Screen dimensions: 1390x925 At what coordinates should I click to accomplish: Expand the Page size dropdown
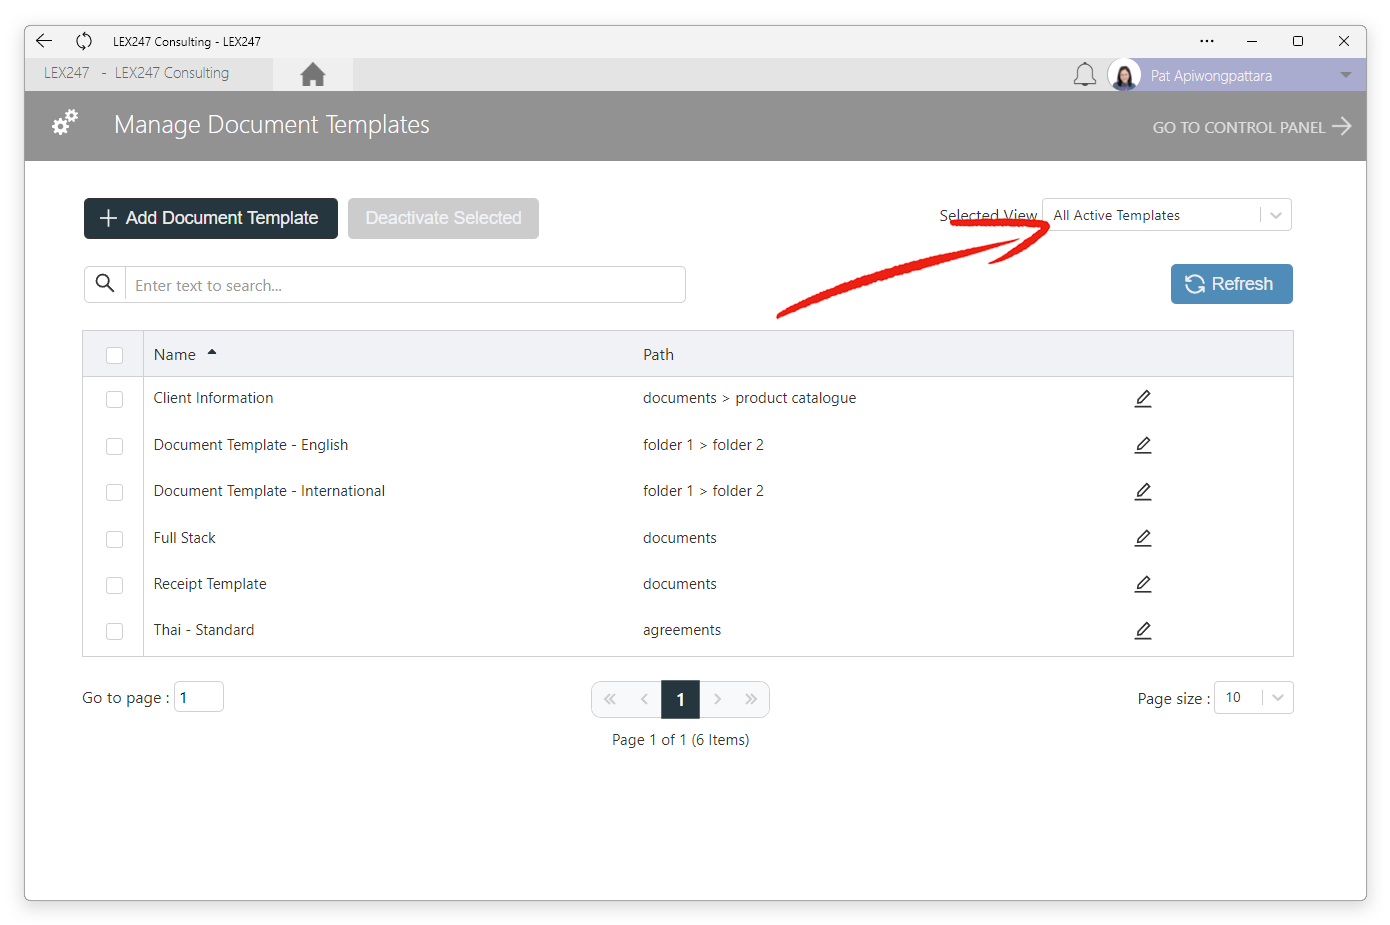pos(1253,698)
